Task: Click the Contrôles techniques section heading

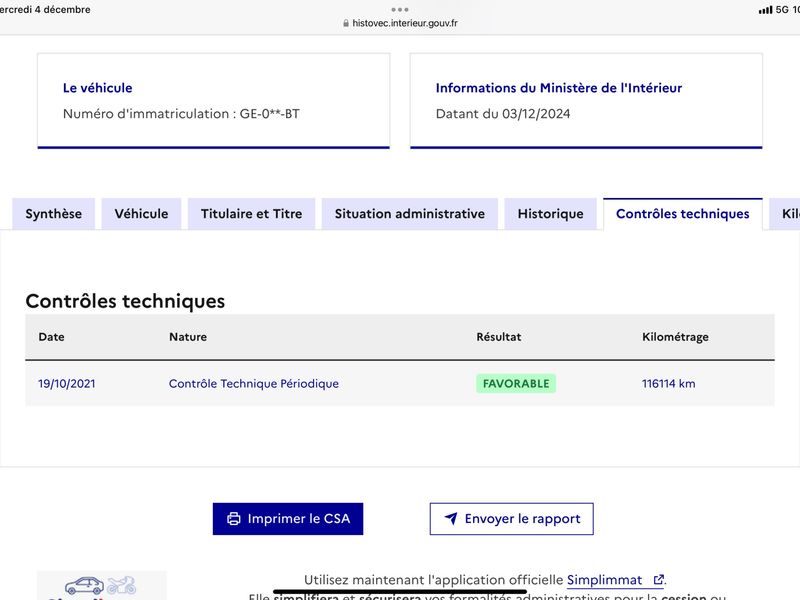Action: (x=125, y=301)
